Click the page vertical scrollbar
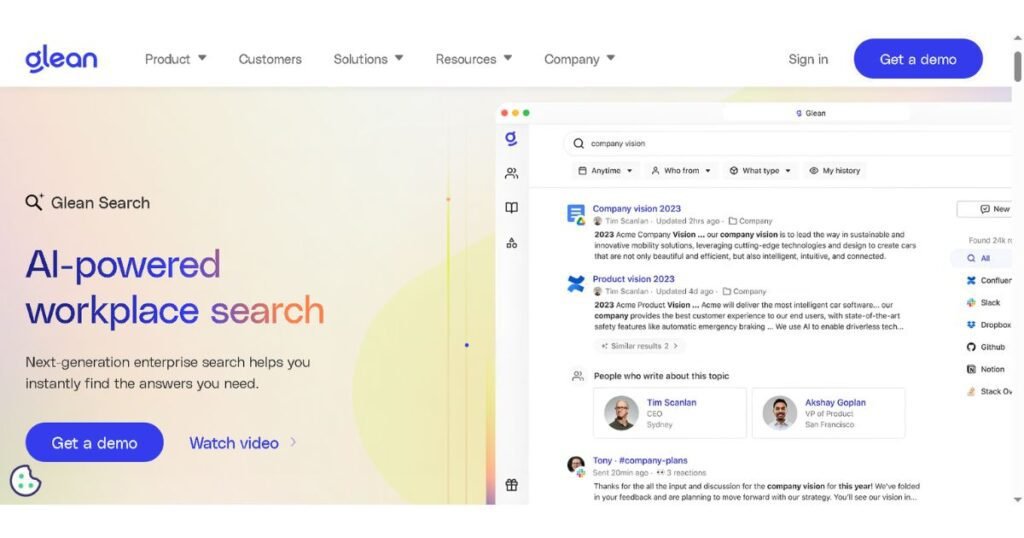 point(1017,67)
